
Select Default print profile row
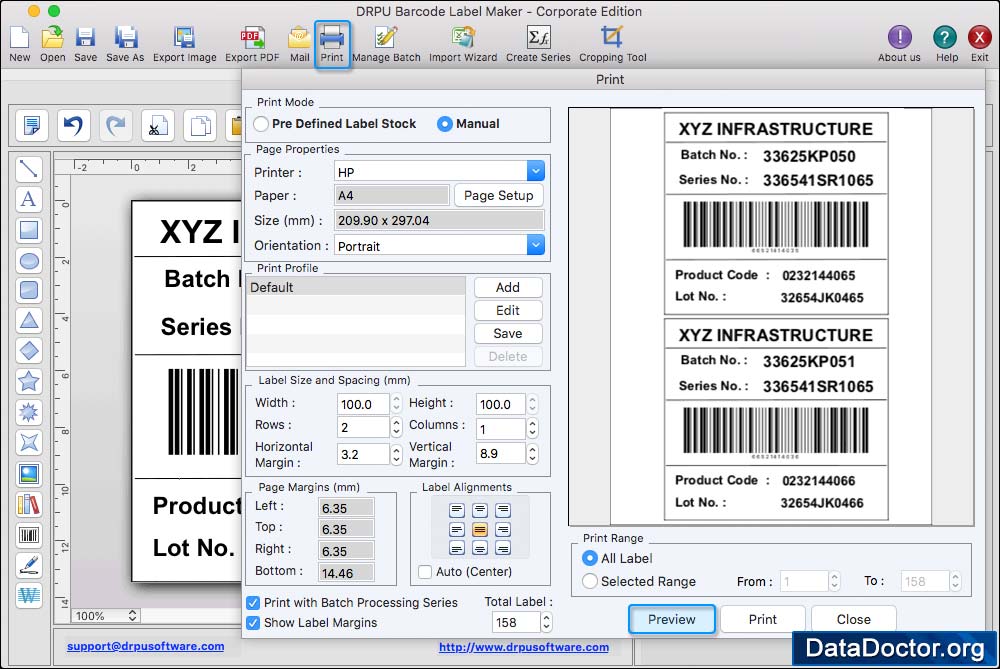pyautogui.click(x=356, y=287)
